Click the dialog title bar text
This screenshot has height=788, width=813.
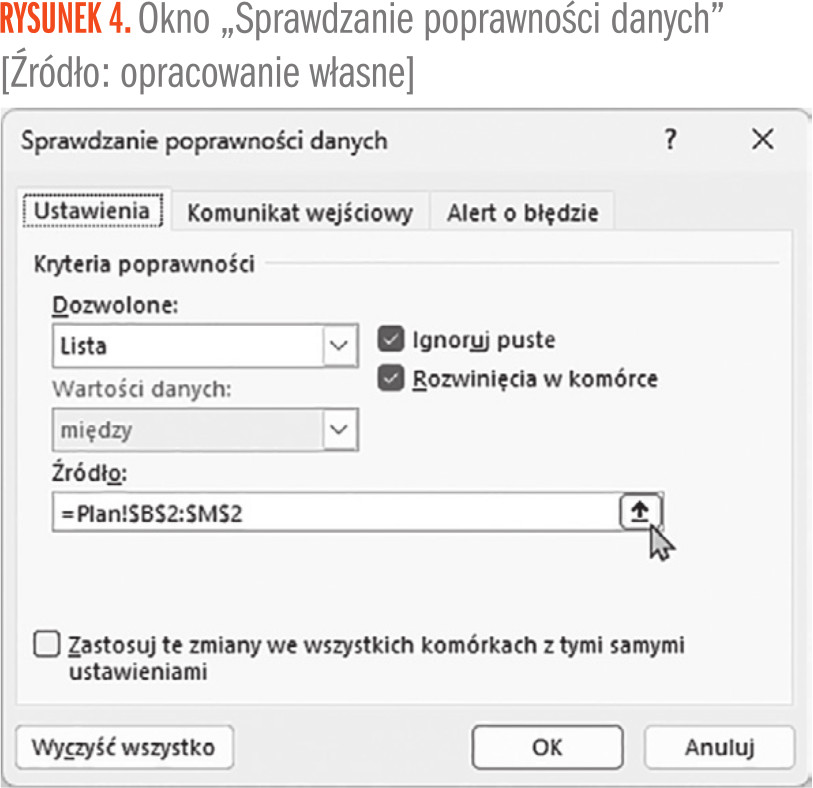[x=204, y=140]
